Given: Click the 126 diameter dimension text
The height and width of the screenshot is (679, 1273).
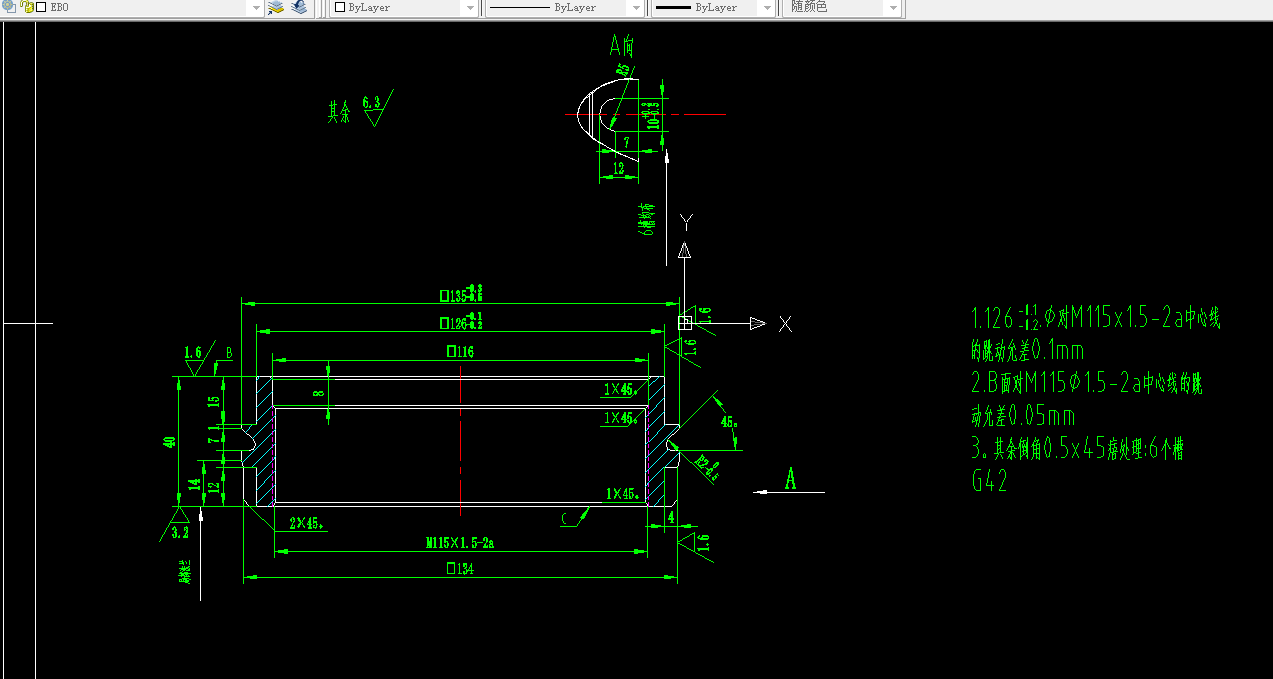Looking at the screenshot, I should (462, 321).
